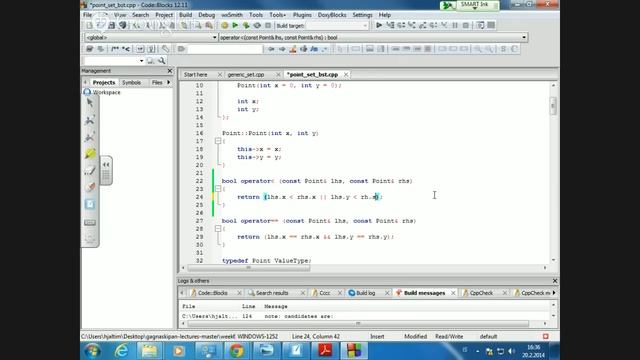This screenshot has width=640, height=360.
Task: Click the Stop debugger icon
Action: (x=466, y=25)
